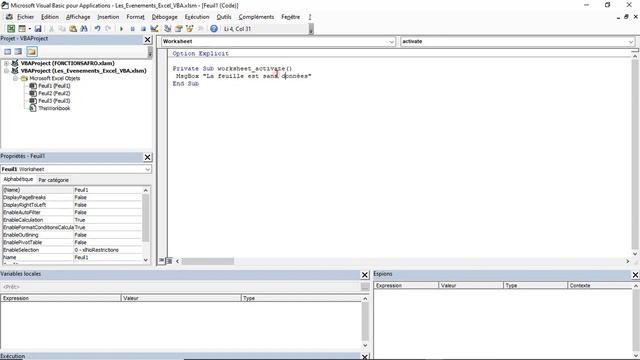Save the workbook with the floppy disk icon
Image resolution: width=640 pixels, height=360 pixels.
click(38, 29)
